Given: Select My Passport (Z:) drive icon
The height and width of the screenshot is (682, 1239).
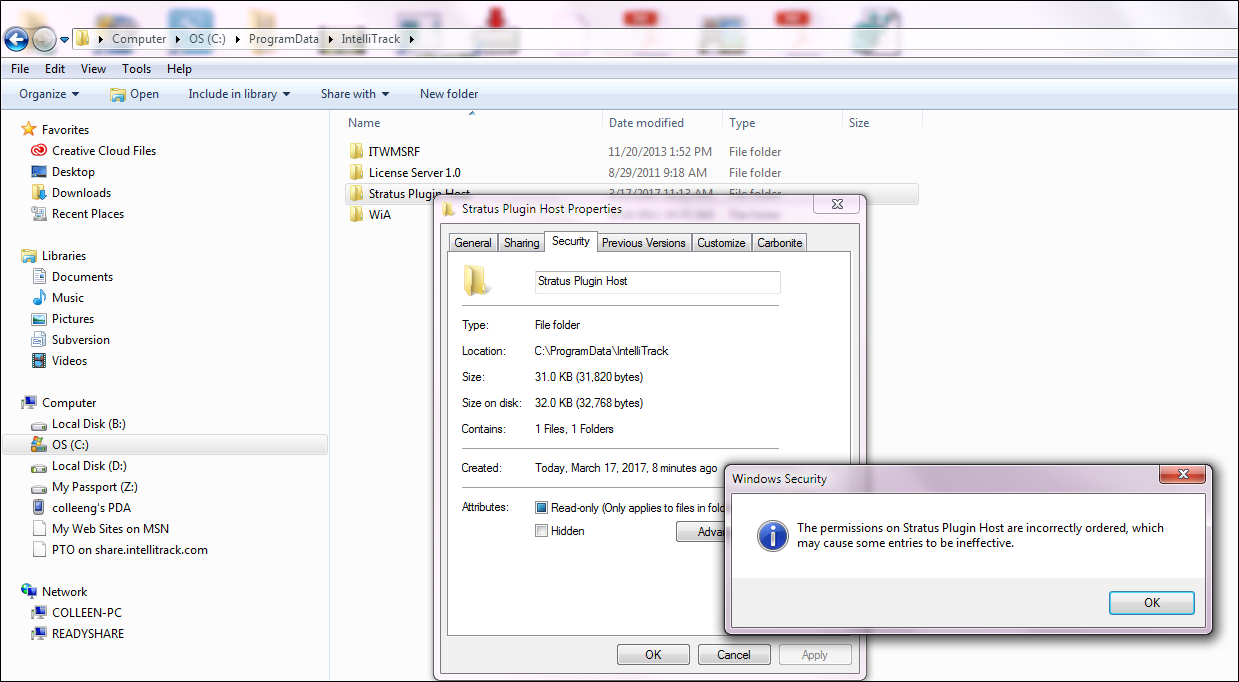Looking at the screenshot, I should [x=39, y=487].
